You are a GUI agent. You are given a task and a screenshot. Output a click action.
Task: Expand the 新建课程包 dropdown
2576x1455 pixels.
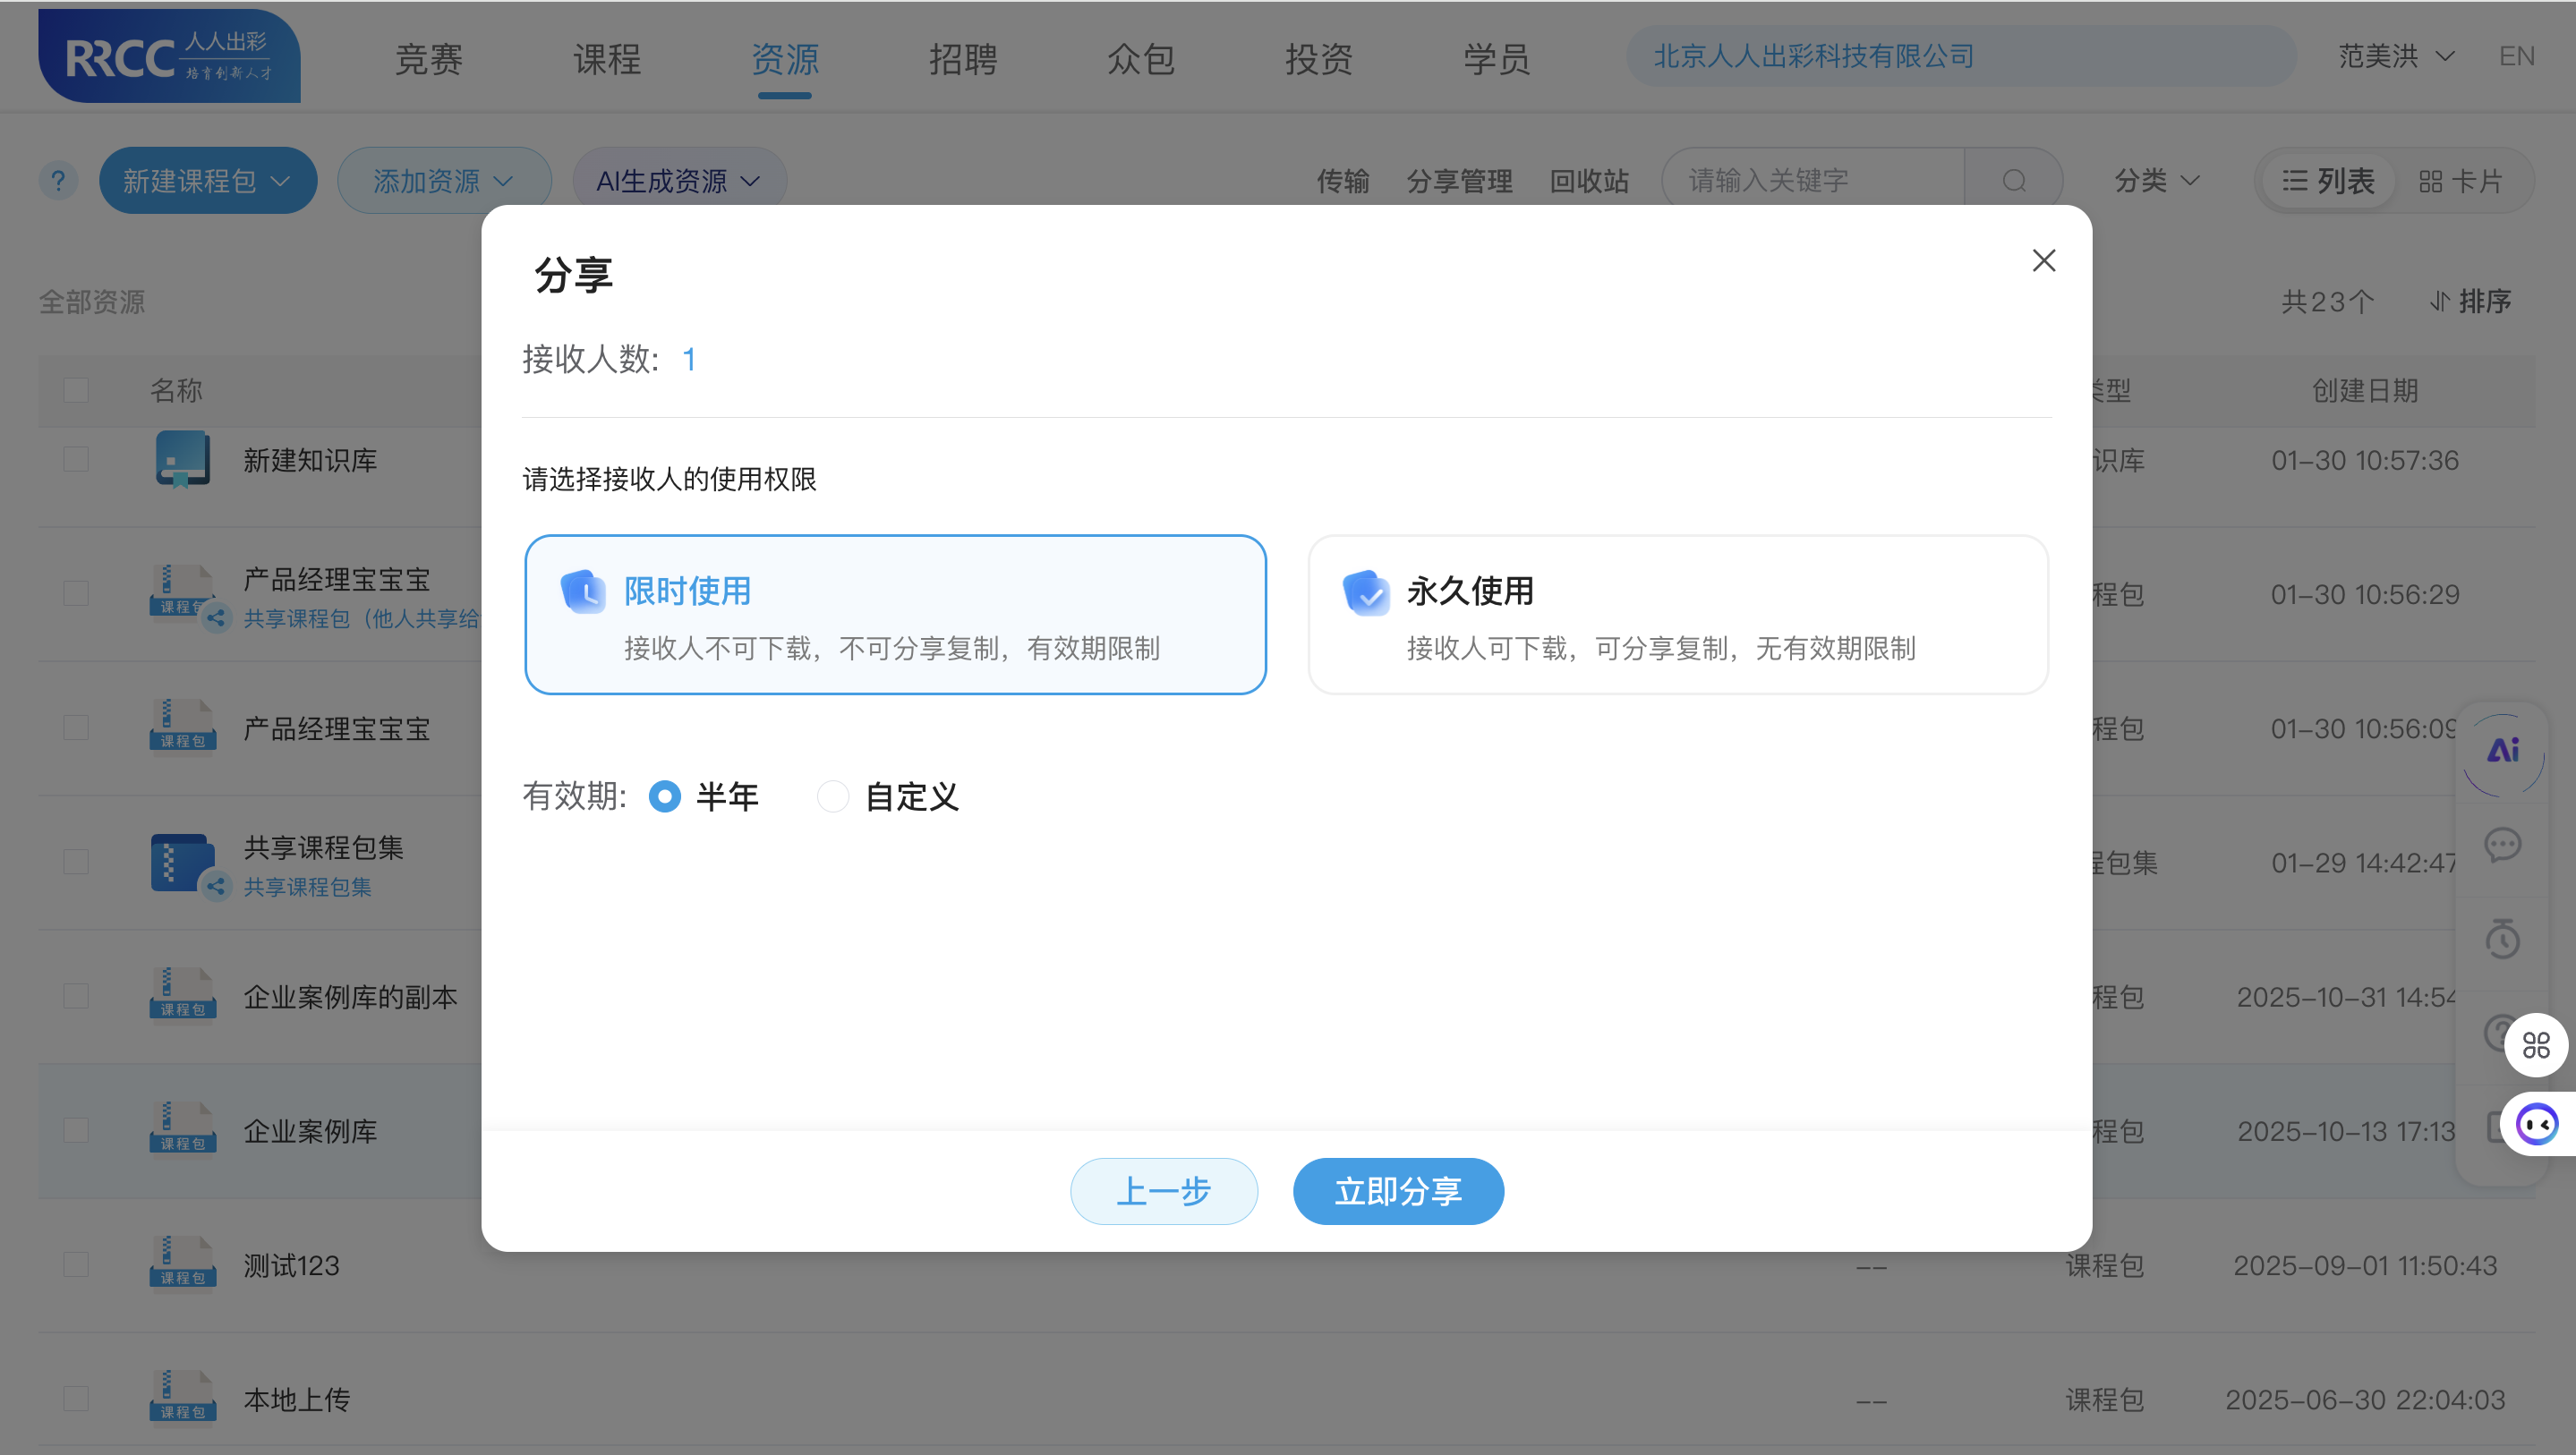click(x=208, y=180)
